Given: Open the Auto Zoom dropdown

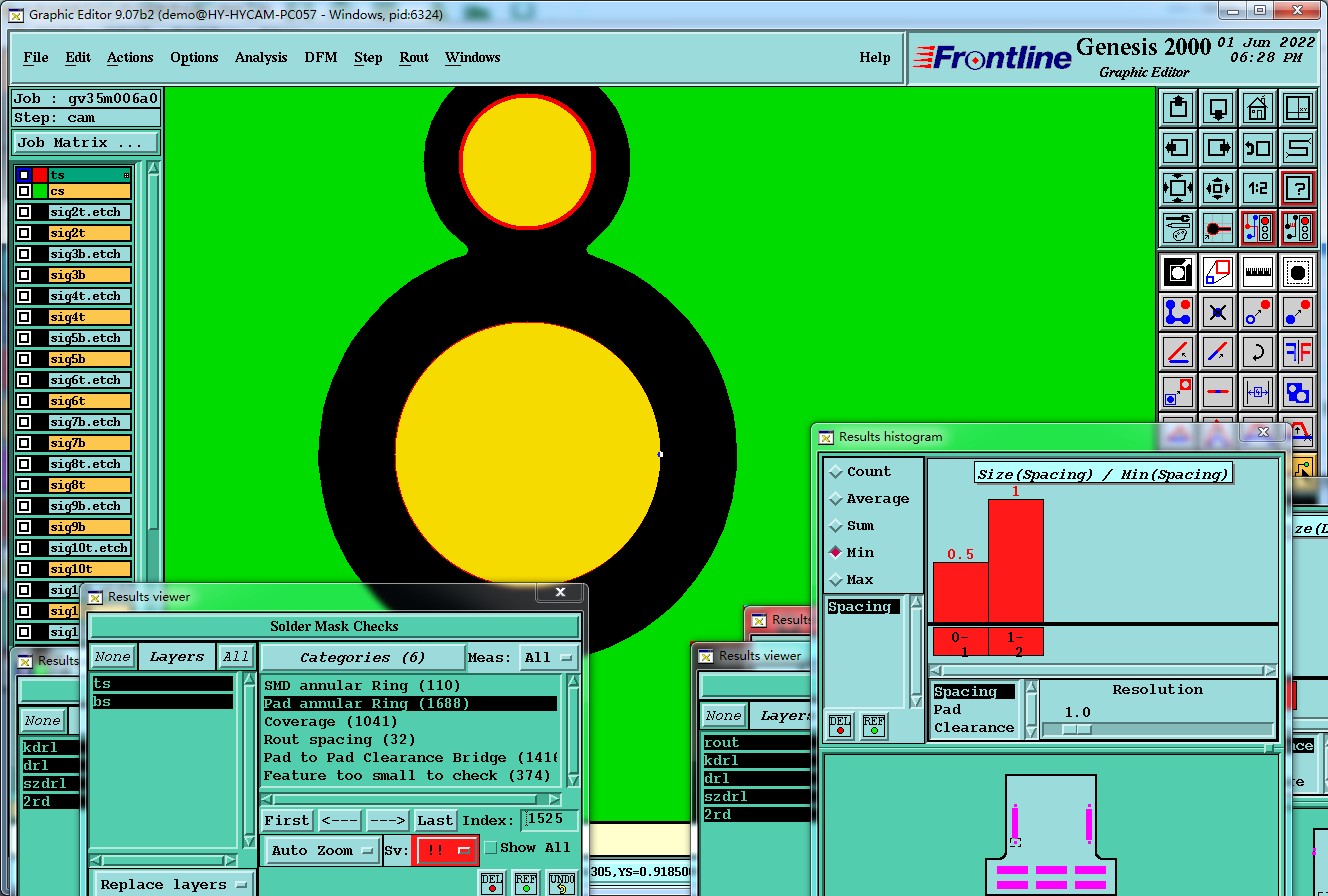Looking at the screenshot, I should [x=322, y=851].
